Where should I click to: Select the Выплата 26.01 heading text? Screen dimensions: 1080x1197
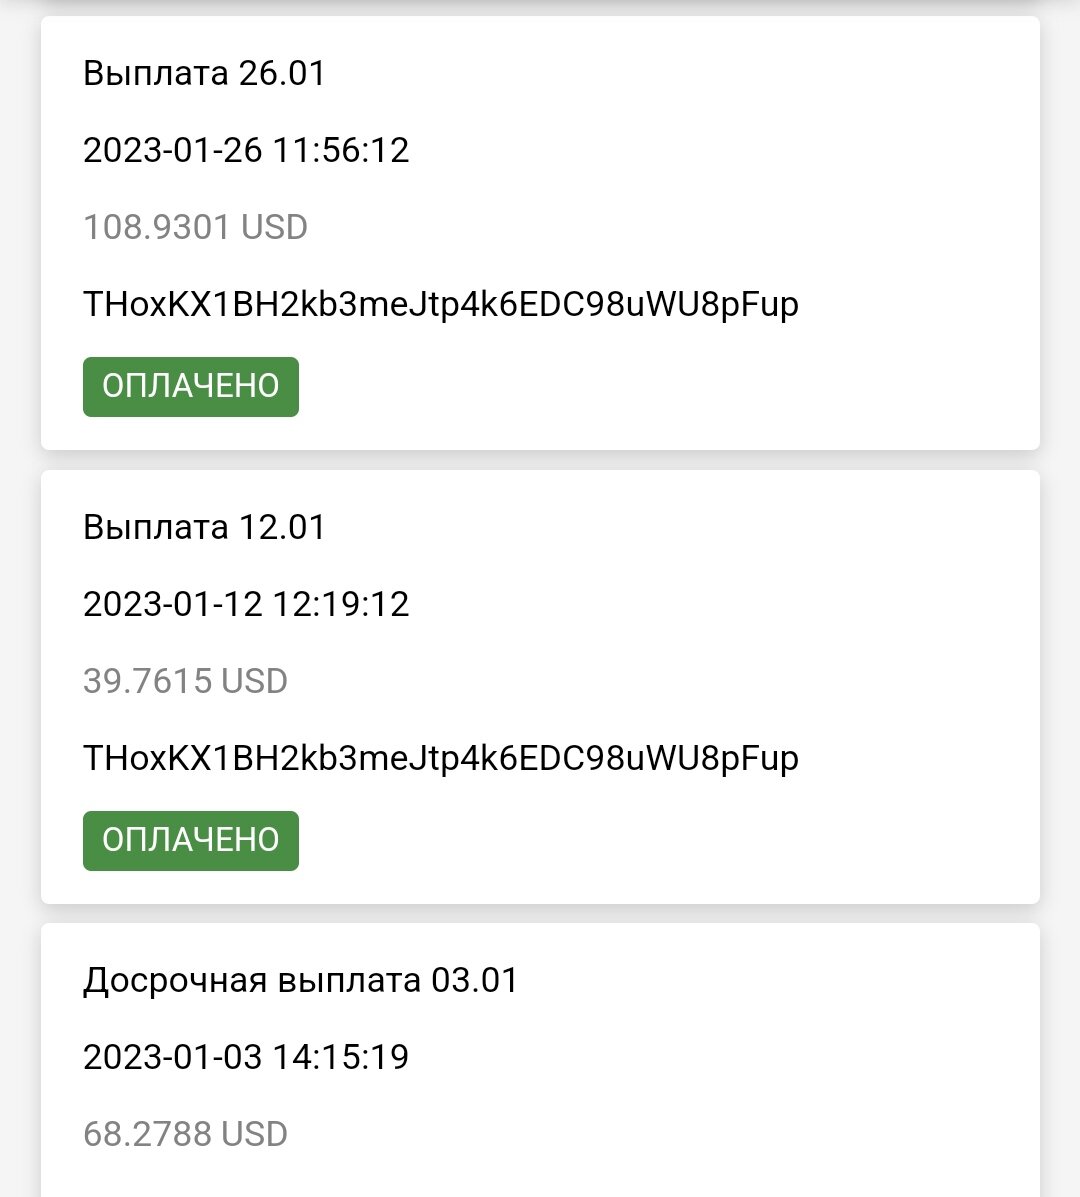click(204, 74)
